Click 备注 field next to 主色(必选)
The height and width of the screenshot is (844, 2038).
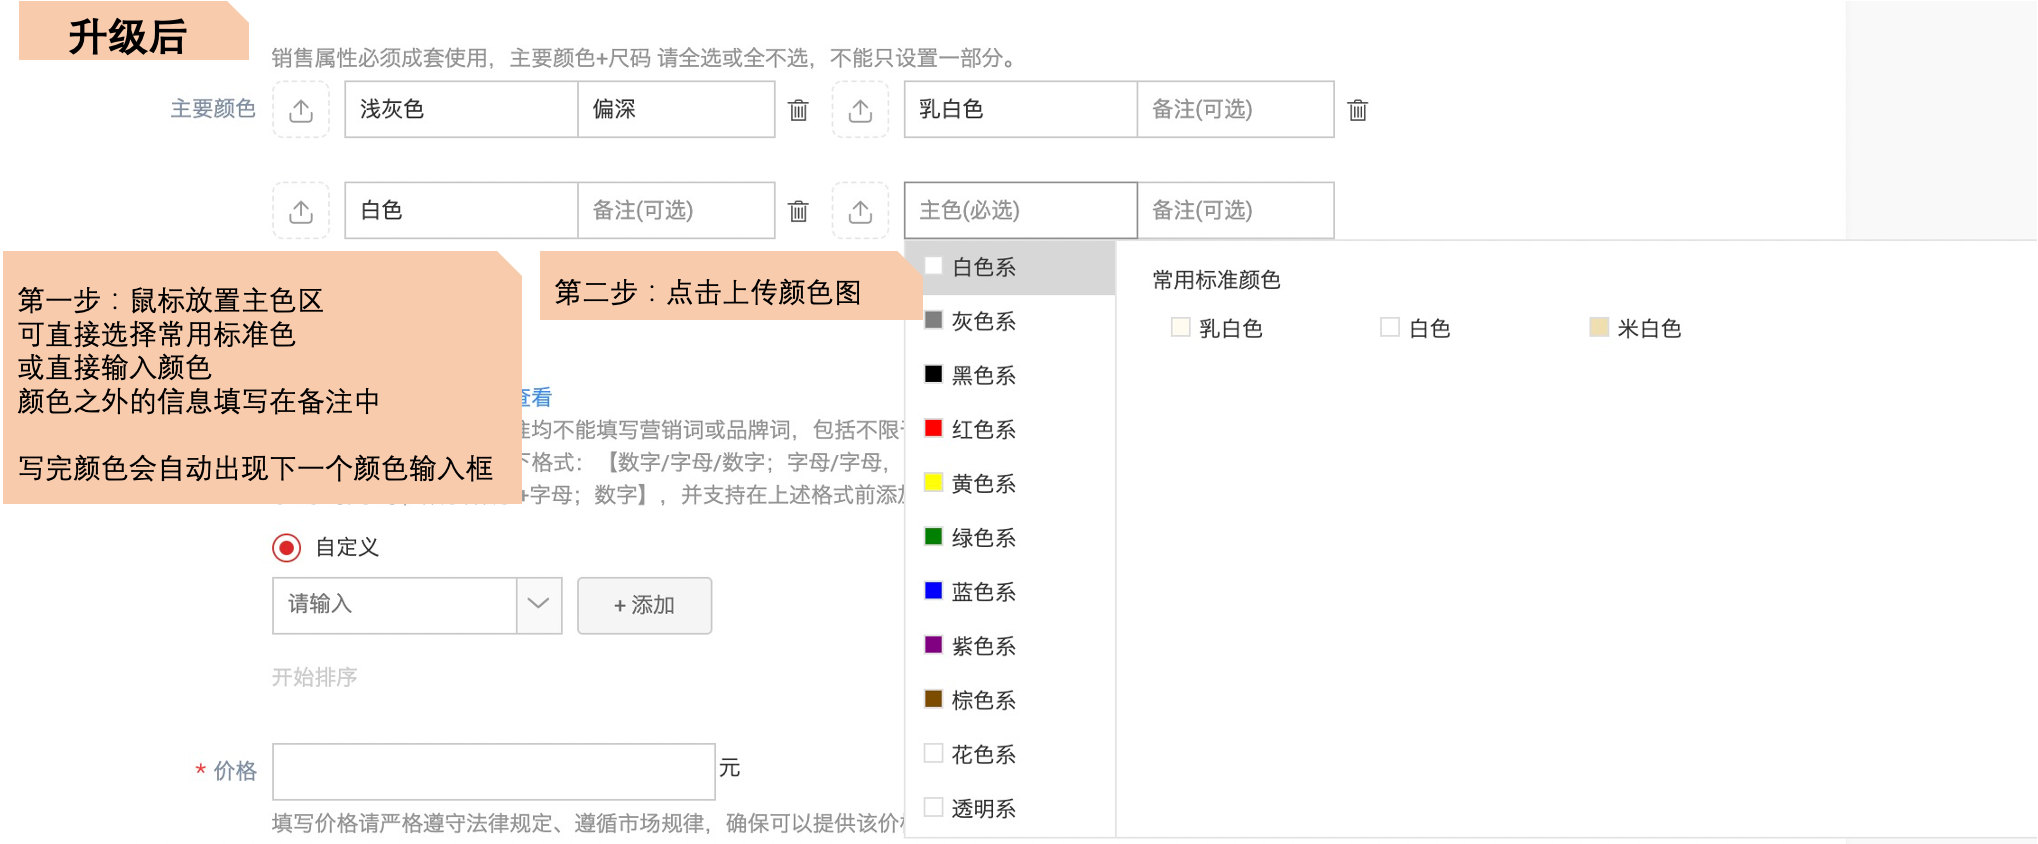click(1235, 211)
